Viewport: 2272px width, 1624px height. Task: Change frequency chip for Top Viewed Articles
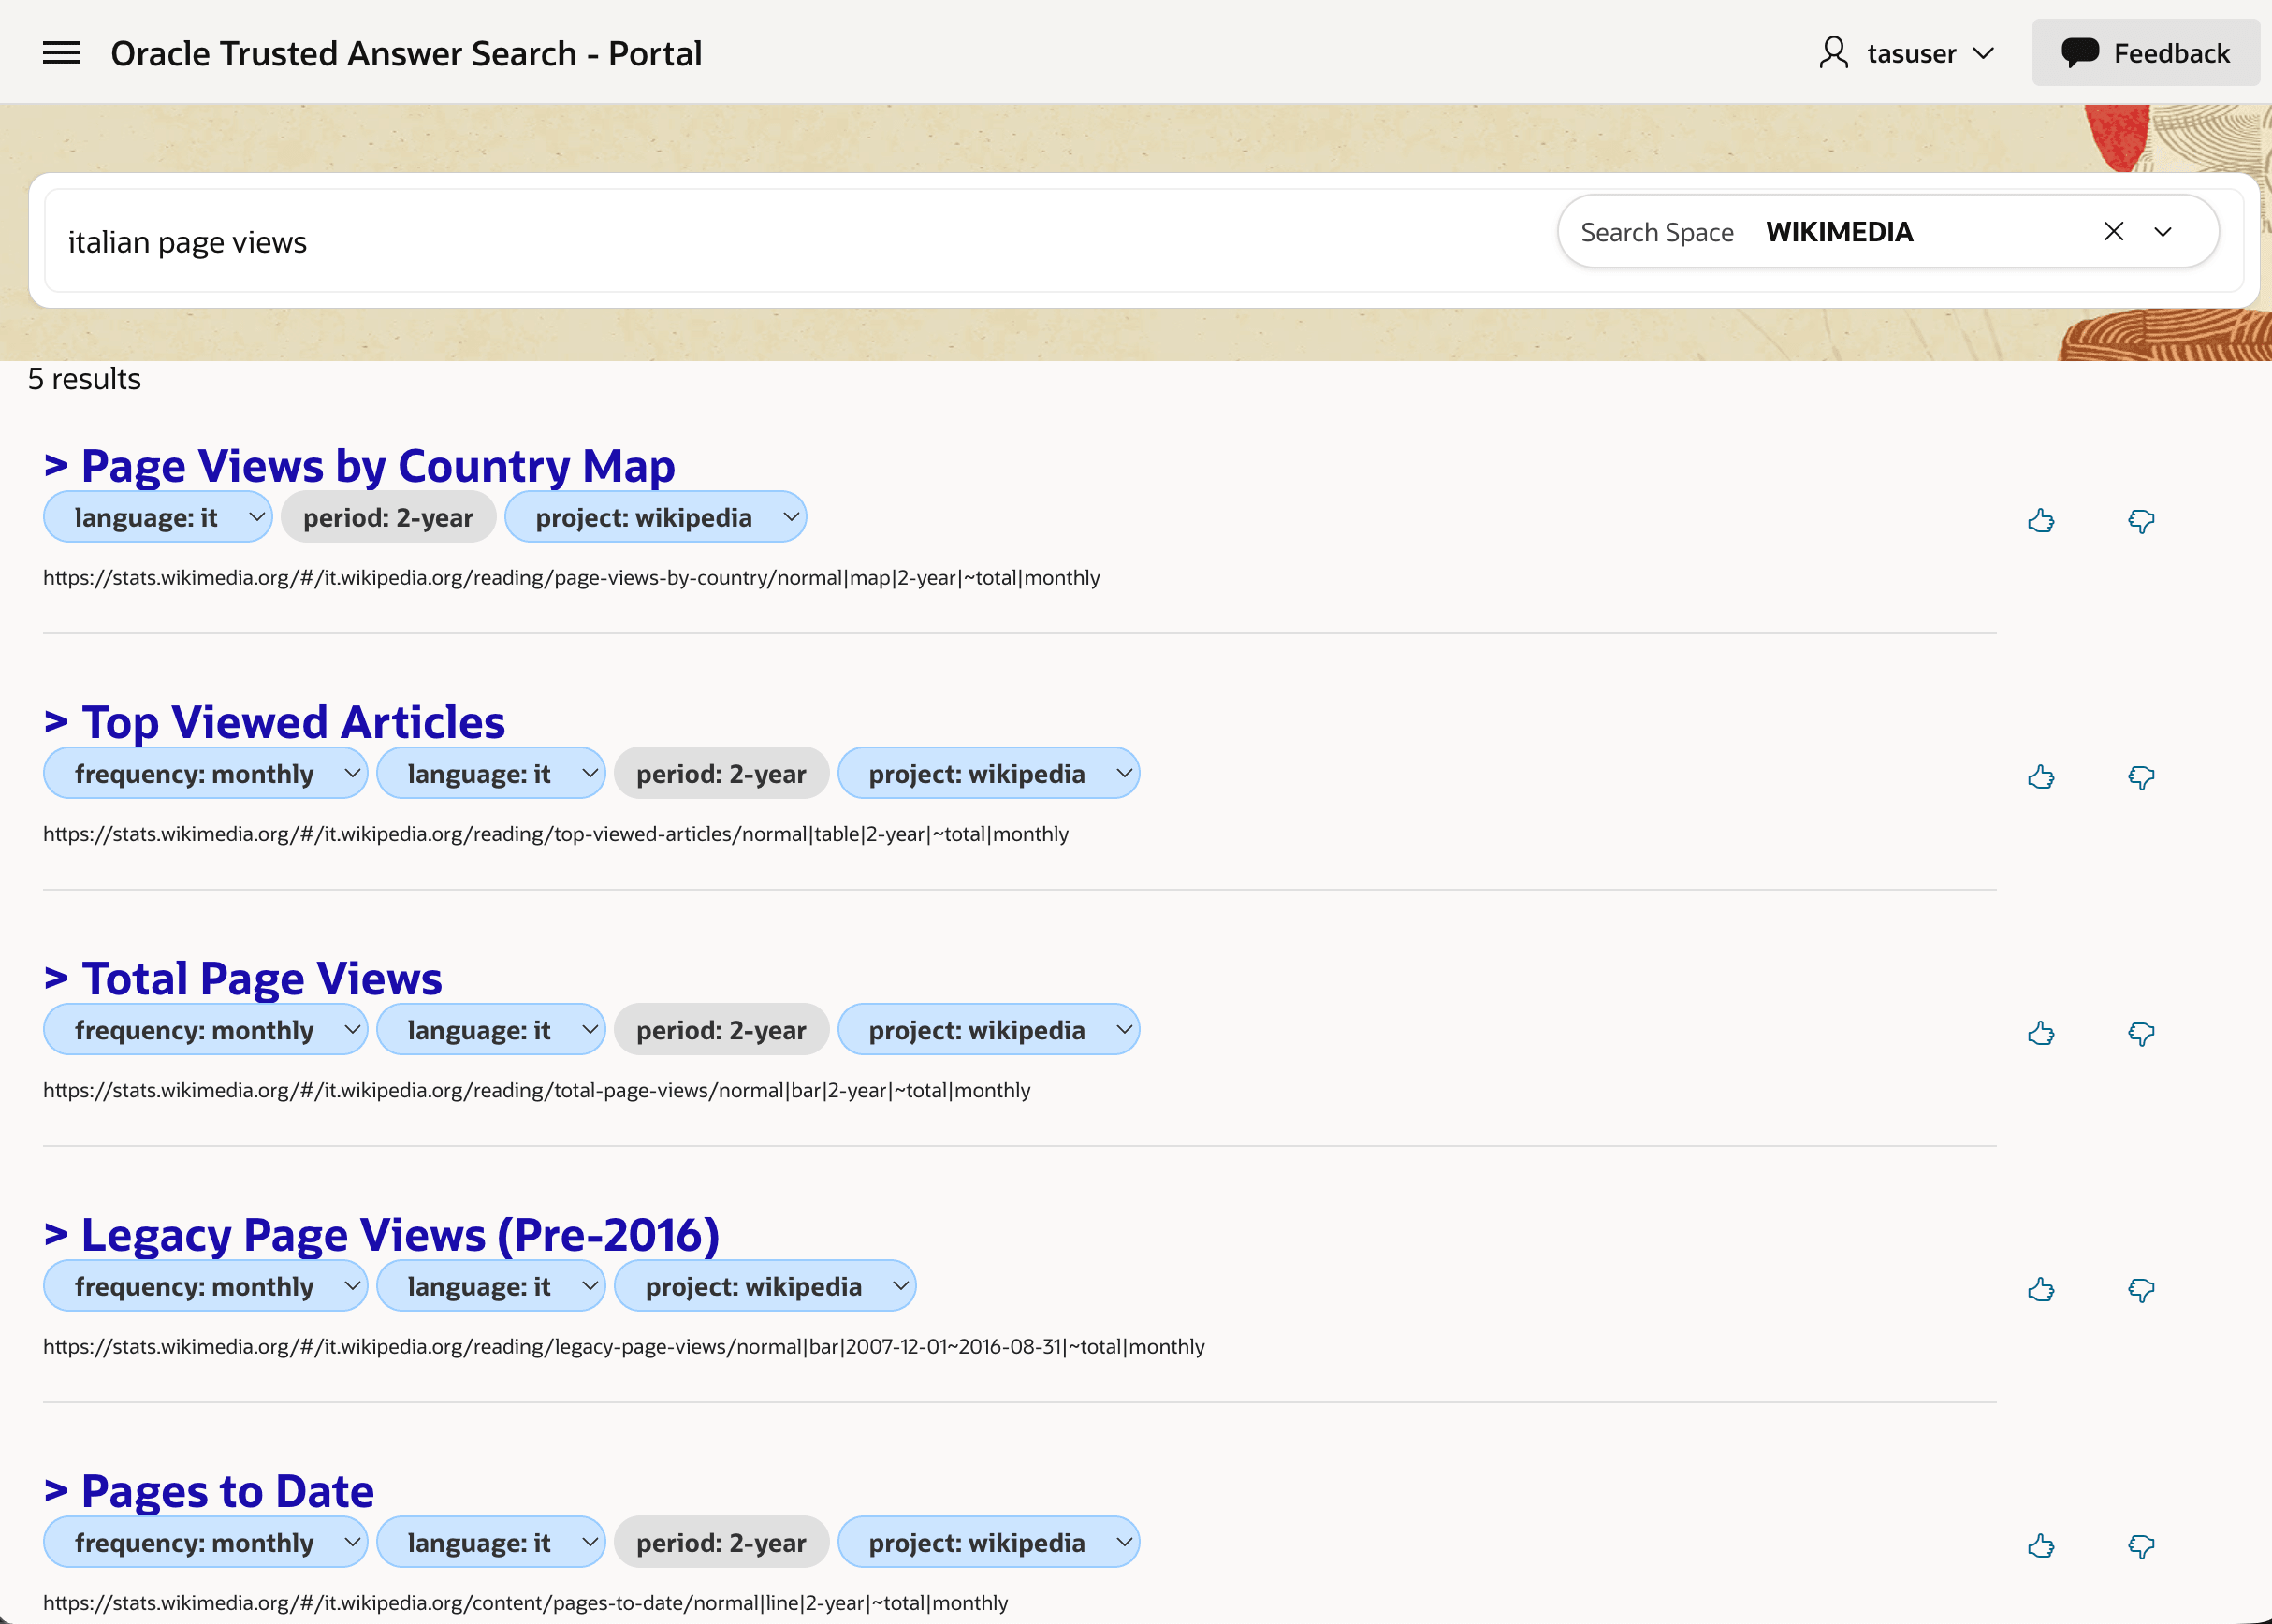[205, 773]
